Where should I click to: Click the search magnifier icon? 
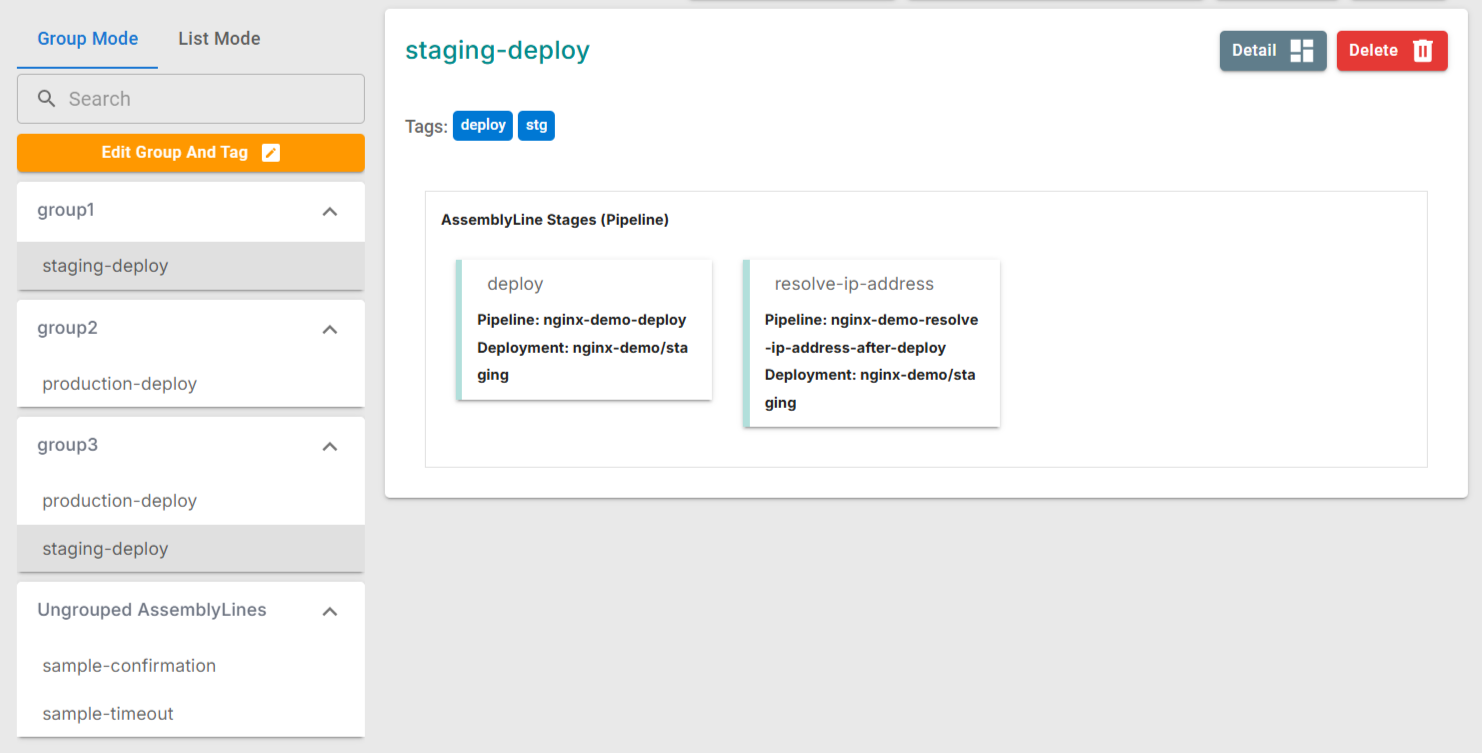point(46,99)
